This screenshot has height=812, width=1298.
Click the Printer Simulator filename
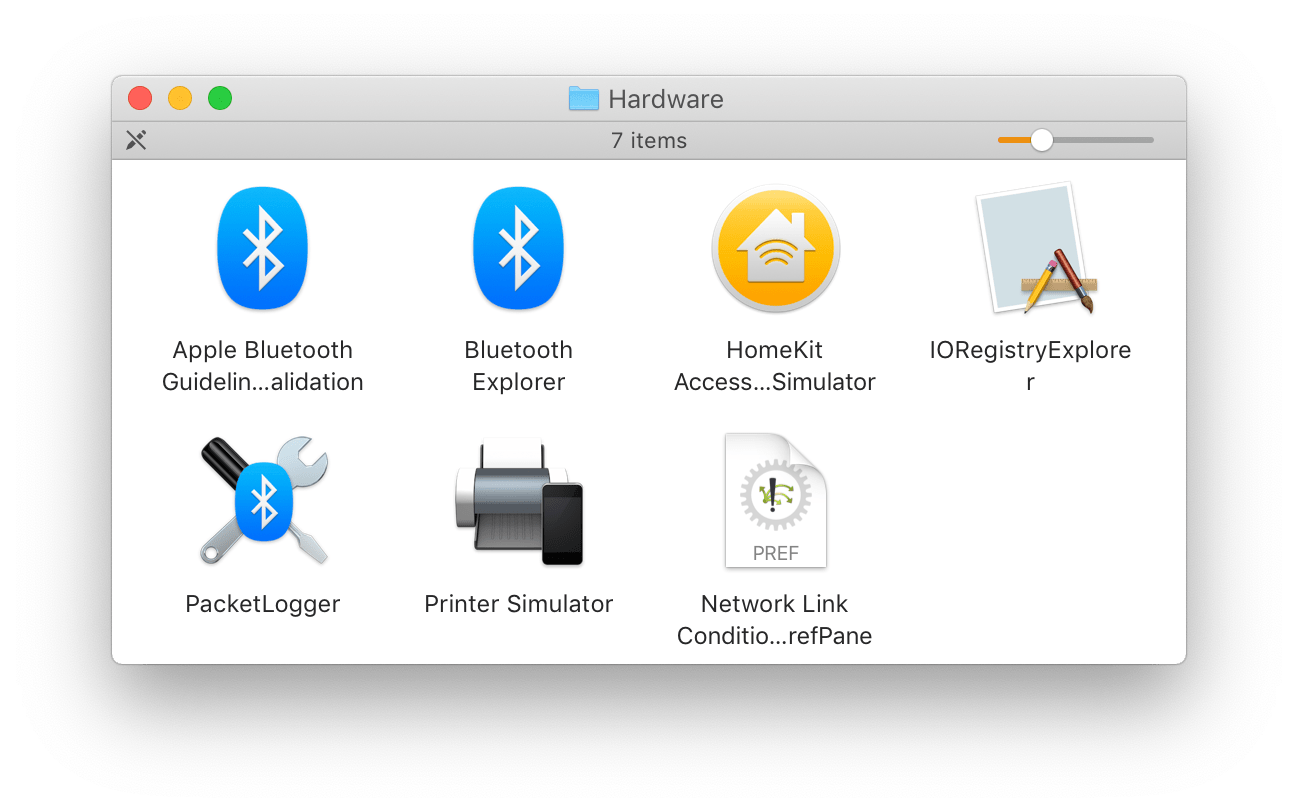pyautogui.click(x=518, y=603)
